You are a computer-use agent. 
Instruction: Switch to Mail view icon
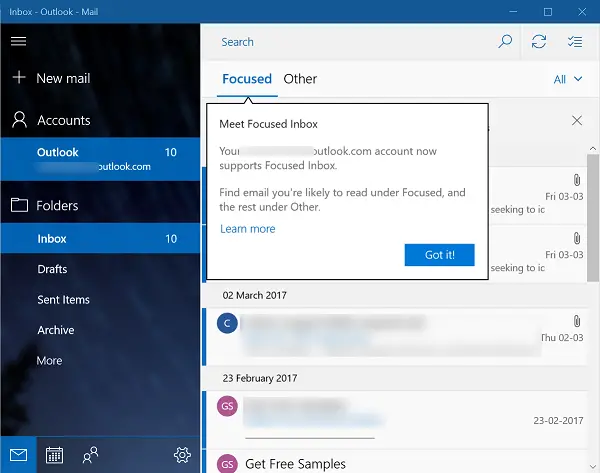tap(18, 455)
